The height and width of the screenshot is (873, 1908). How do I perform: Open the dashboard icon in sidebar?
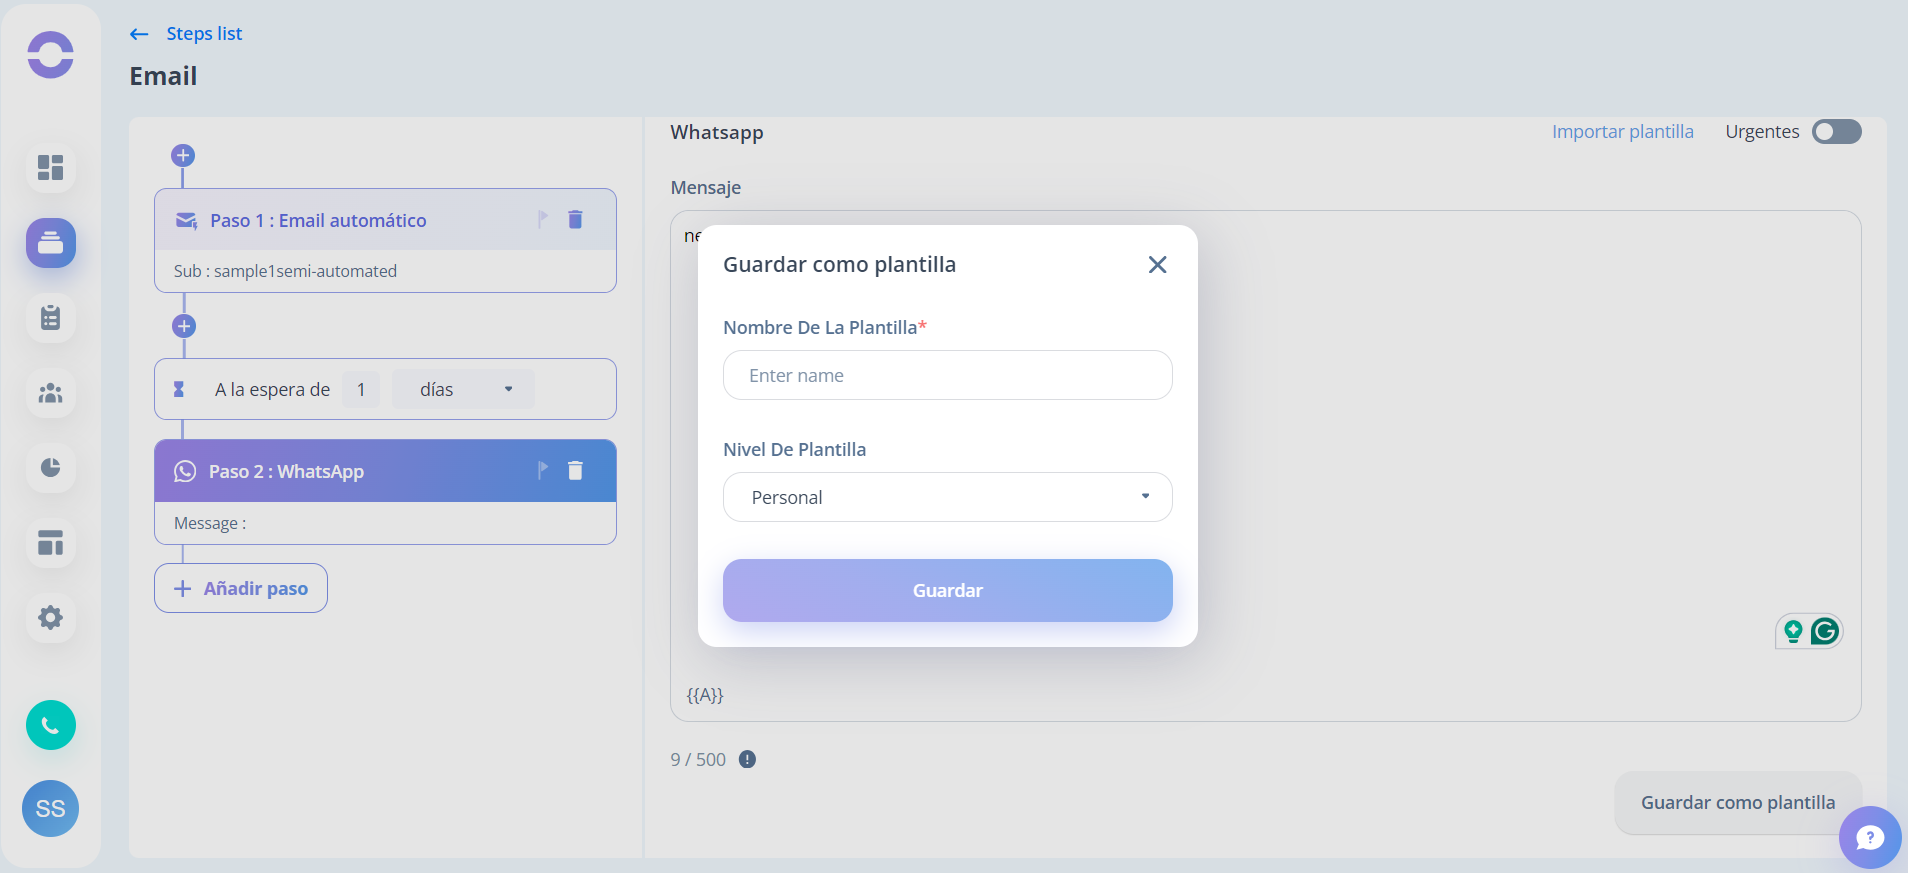(x=51, y=167)
